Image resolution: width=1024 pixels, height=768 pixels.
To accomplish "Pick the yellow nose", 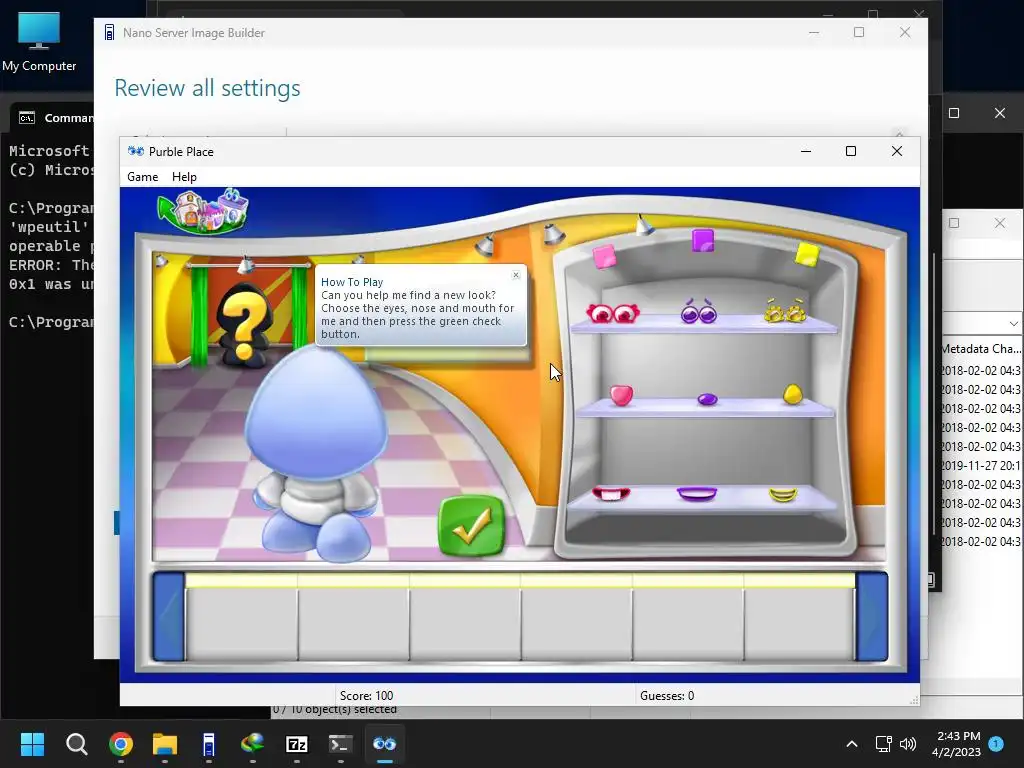I will click(792, 394).
